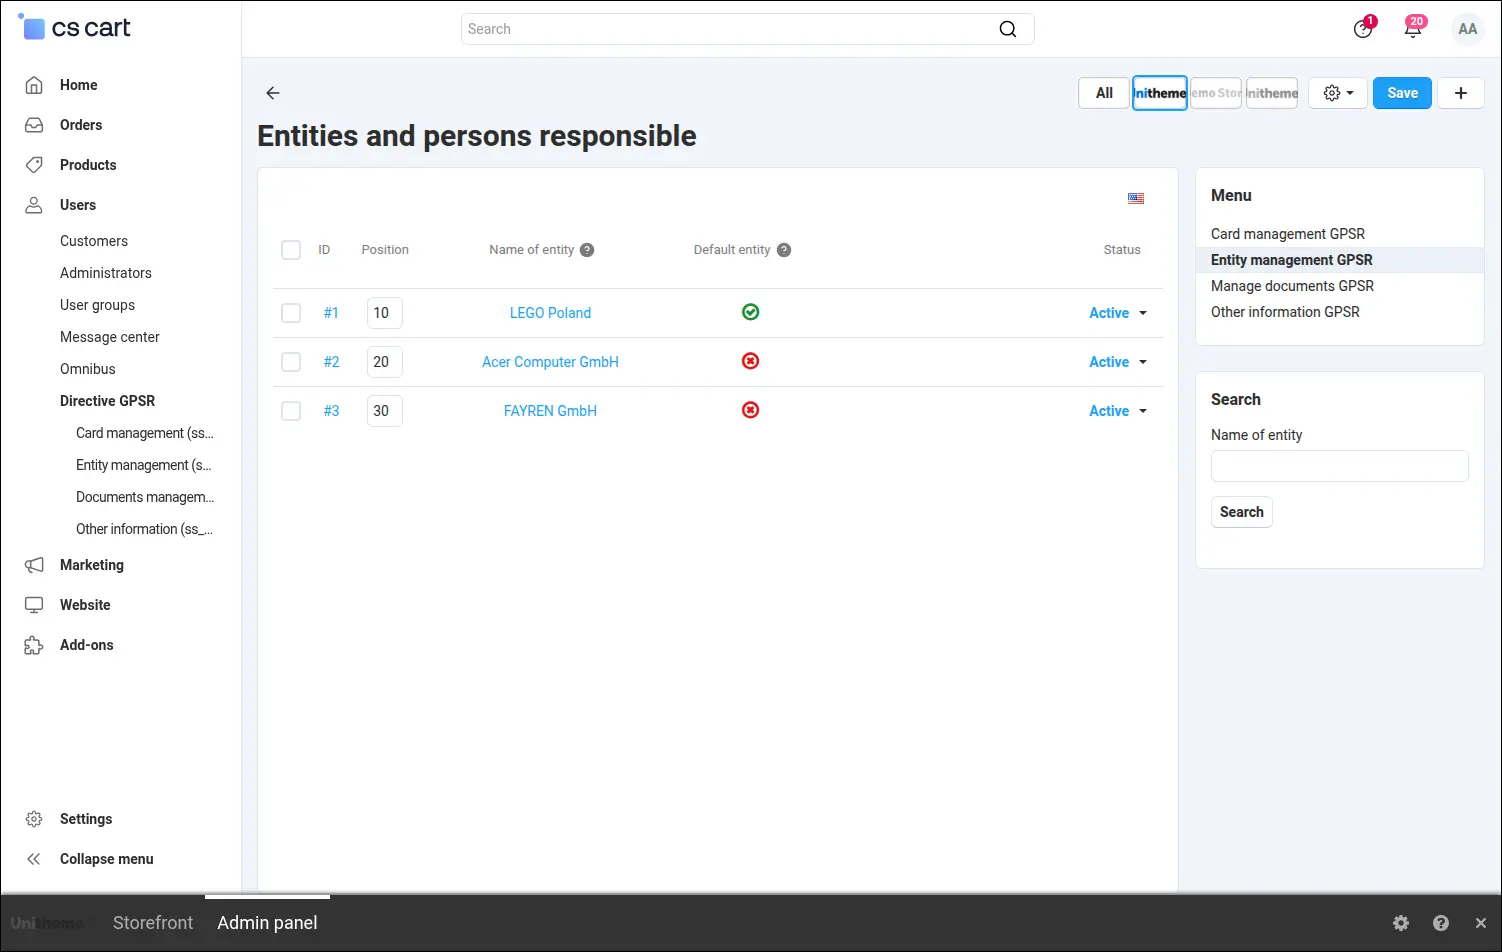This screenshot has height=952, width=1502.
Task: Open Manage documents GPSR in Menu panel
Action: 1292,286
